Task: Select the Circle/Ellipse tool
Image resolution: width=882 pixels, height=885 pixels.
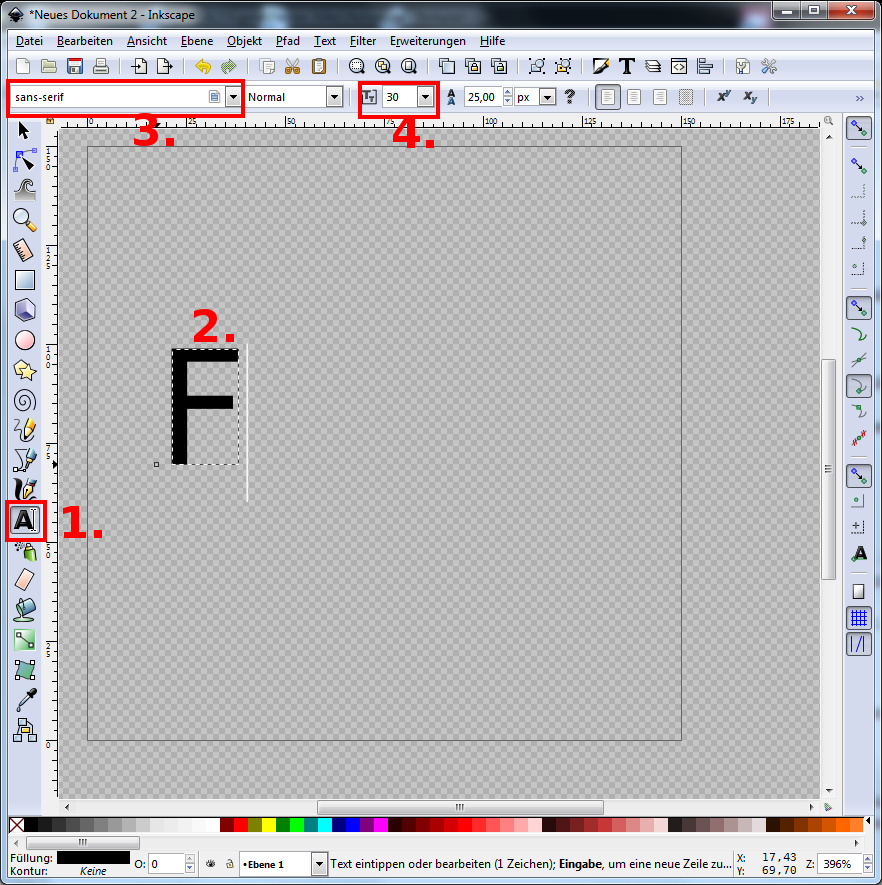Action: click(x=25, y=340)
